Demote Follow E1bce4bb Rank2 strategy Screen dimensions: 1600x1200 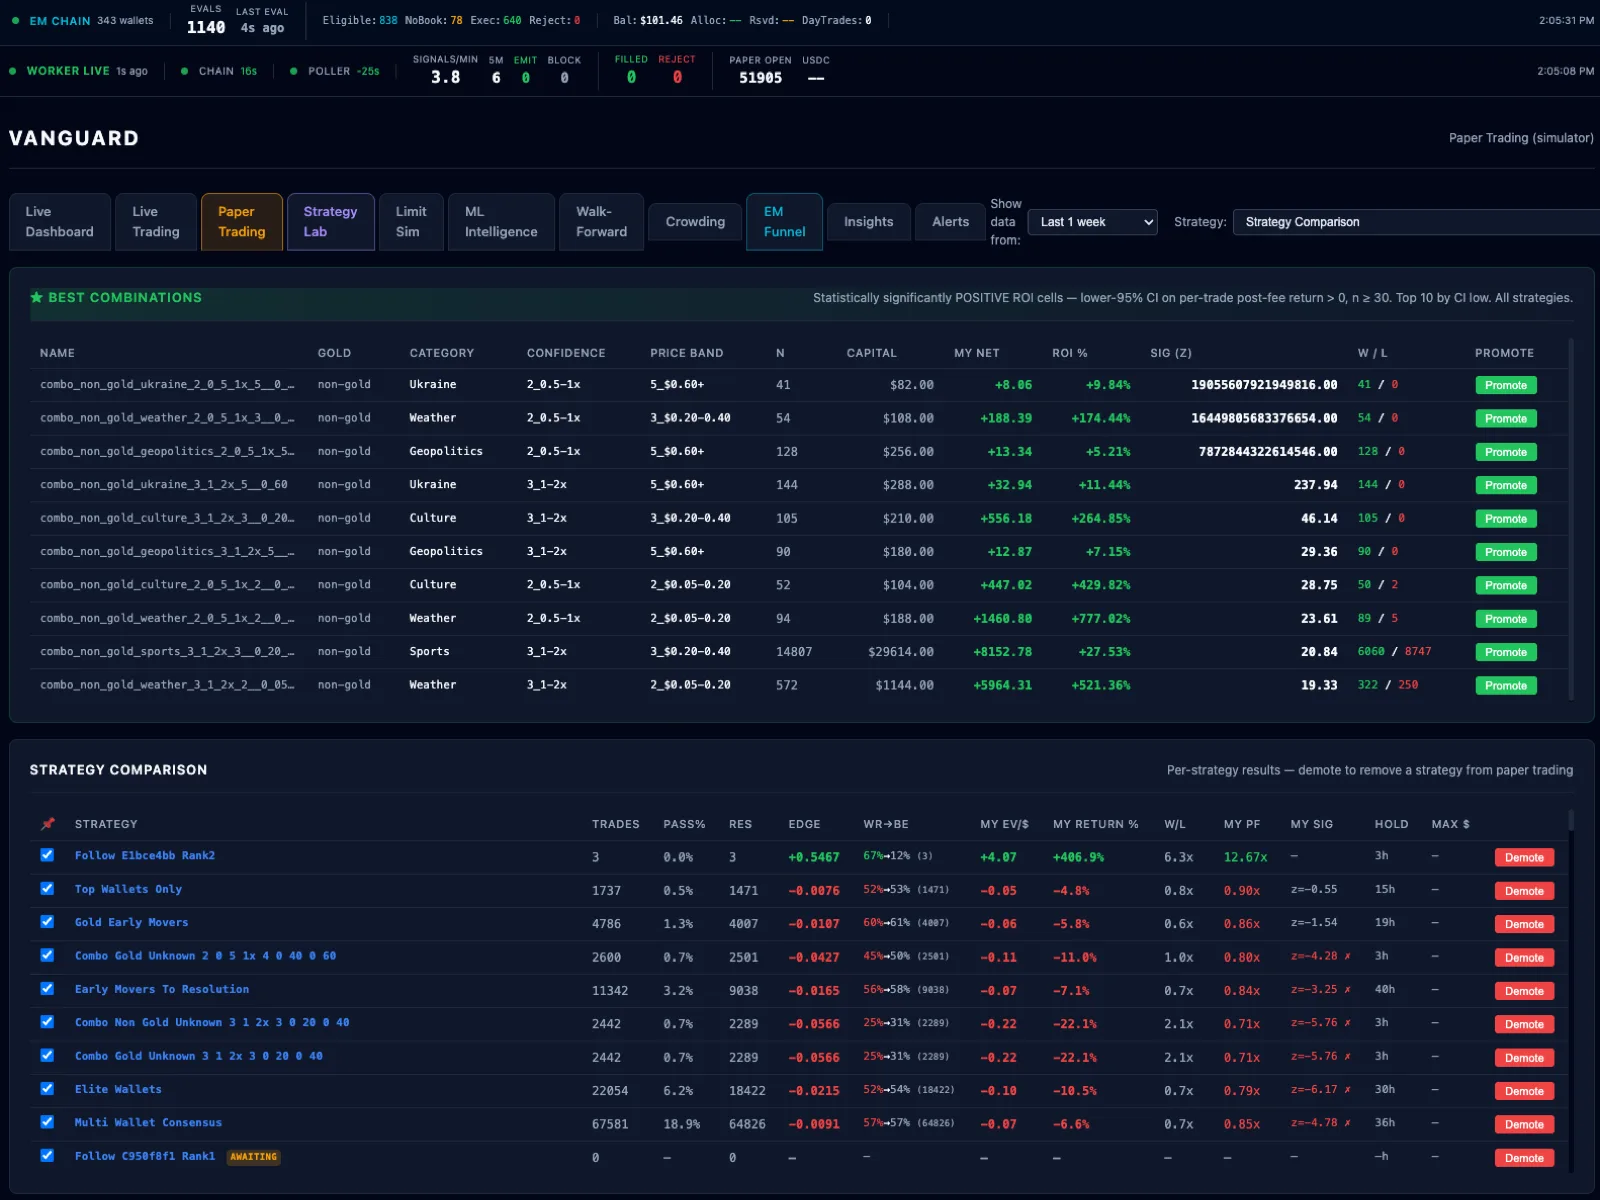click(x=1524, y=857)
